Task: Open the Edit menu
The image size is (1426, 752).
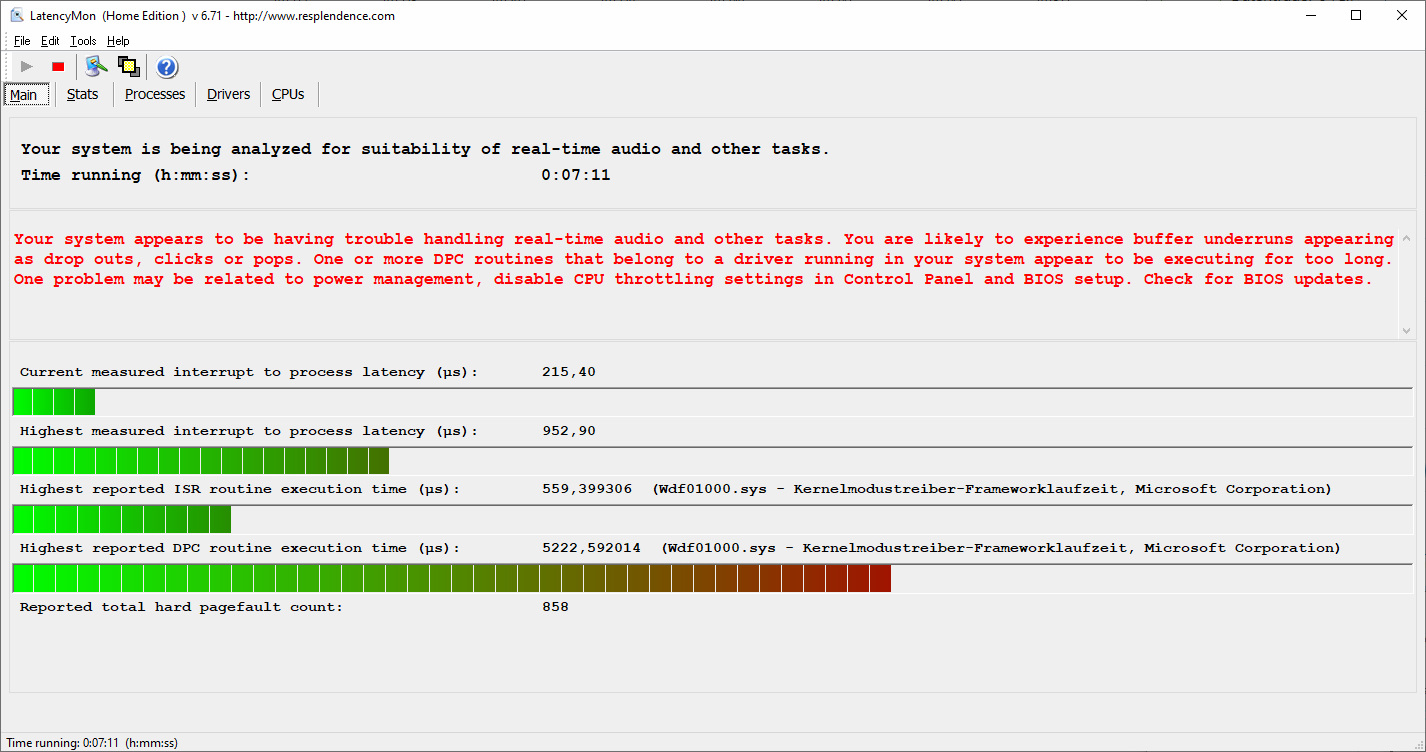Action: click(x=50, y=41)
